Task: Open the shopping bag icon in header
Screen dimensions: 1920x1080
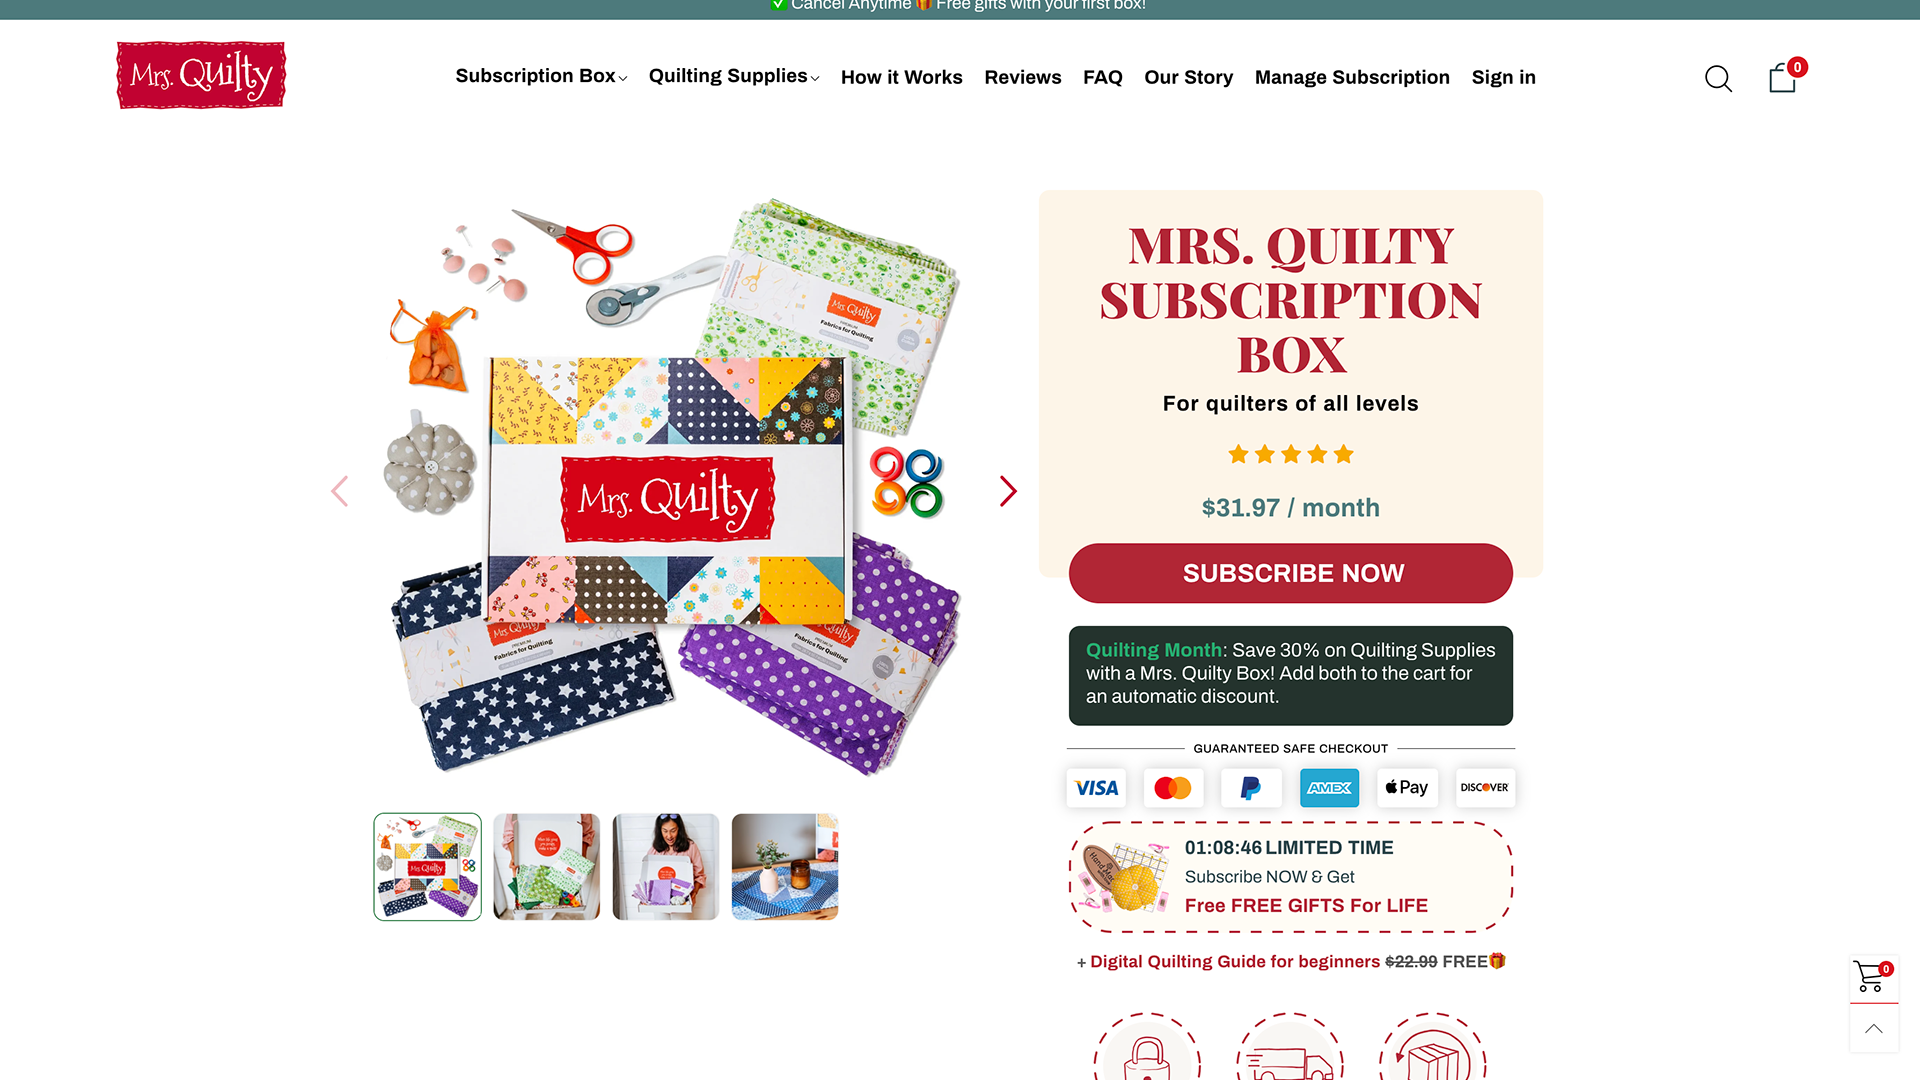Action: (1783, 77)
